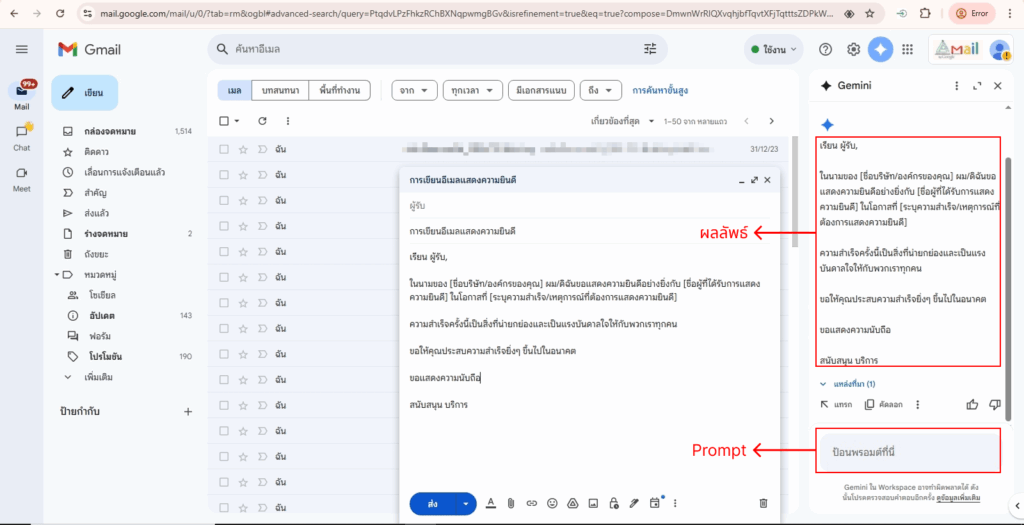Discard the draft with the trash icon
1024x525 pixels.
(763, 503)
